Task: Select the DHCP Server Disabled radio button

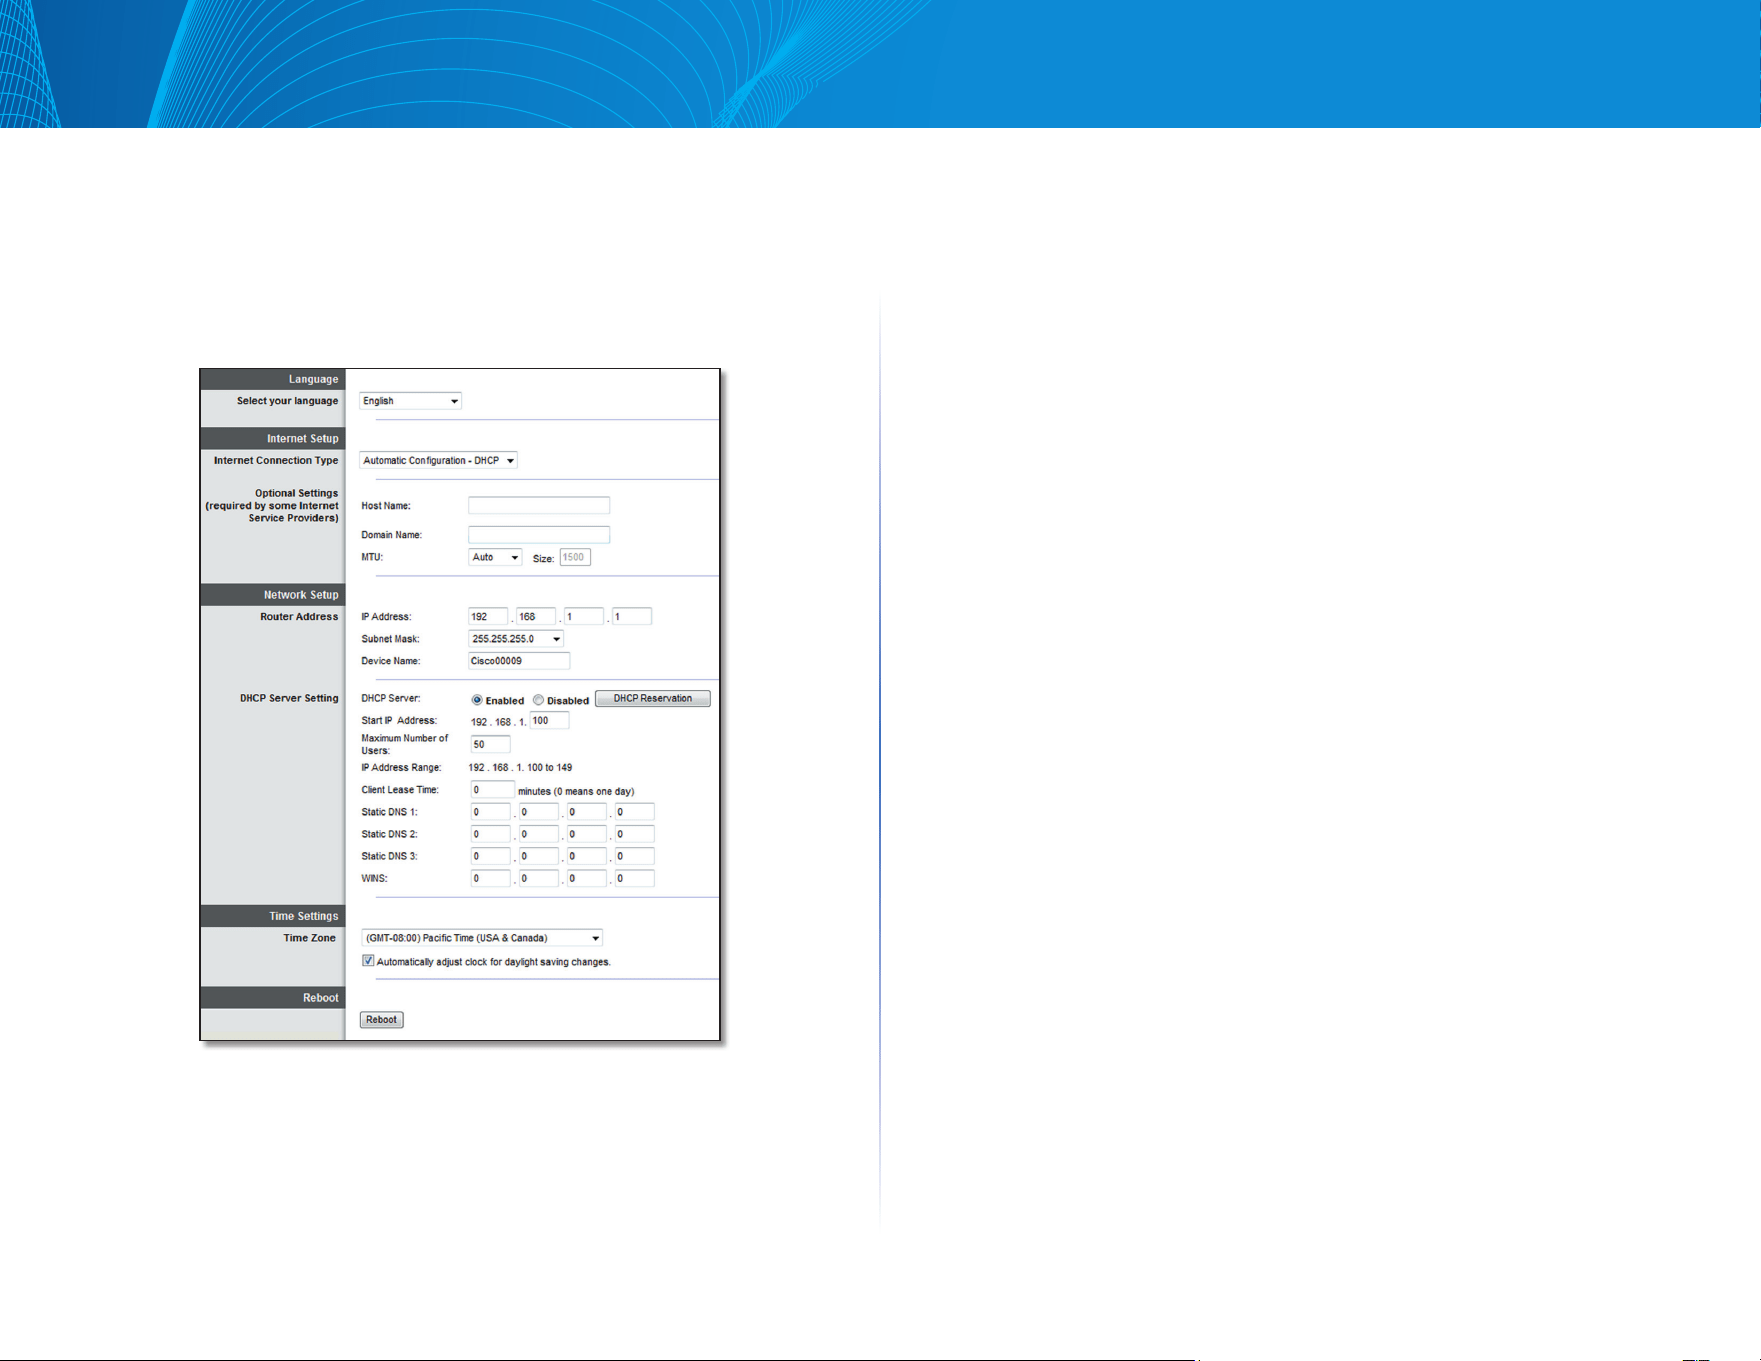Action: point(538,700)
